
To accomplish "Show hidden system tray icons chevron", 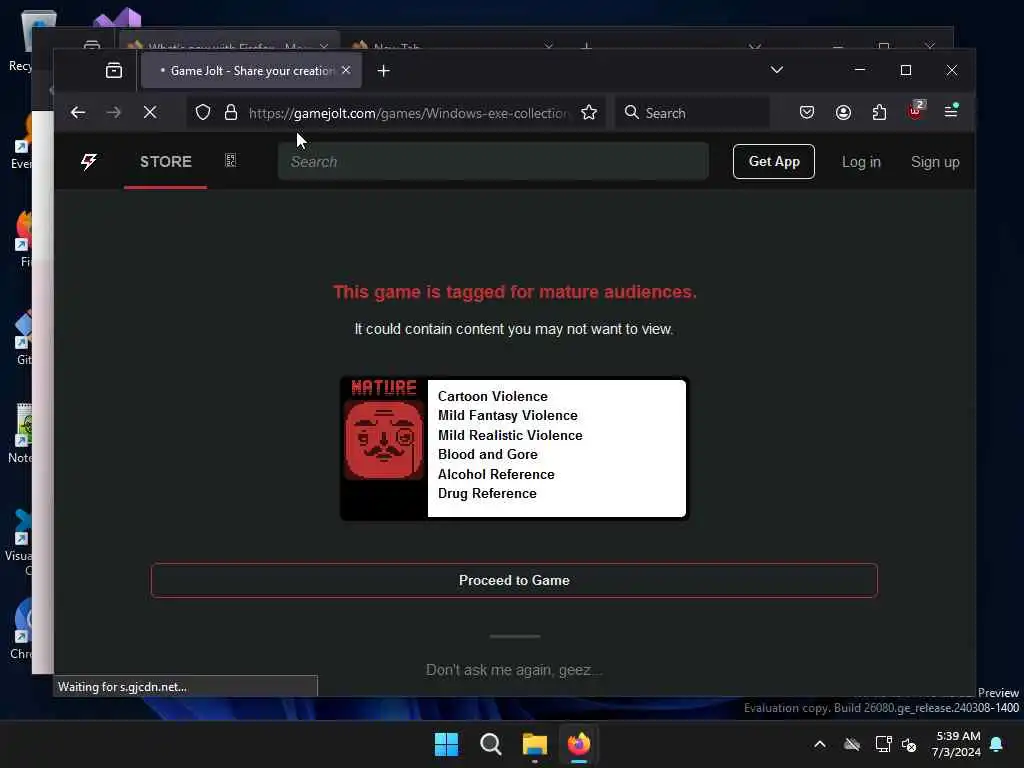I will point(820,744).
